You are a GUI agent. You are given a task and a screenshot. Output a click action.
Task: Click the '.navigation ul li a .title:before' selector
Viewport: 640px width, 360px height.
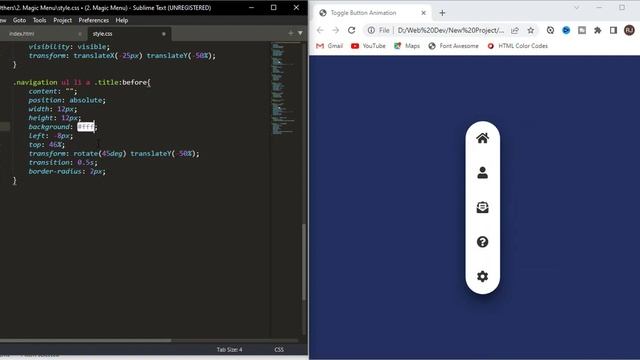tap(81, 82)
